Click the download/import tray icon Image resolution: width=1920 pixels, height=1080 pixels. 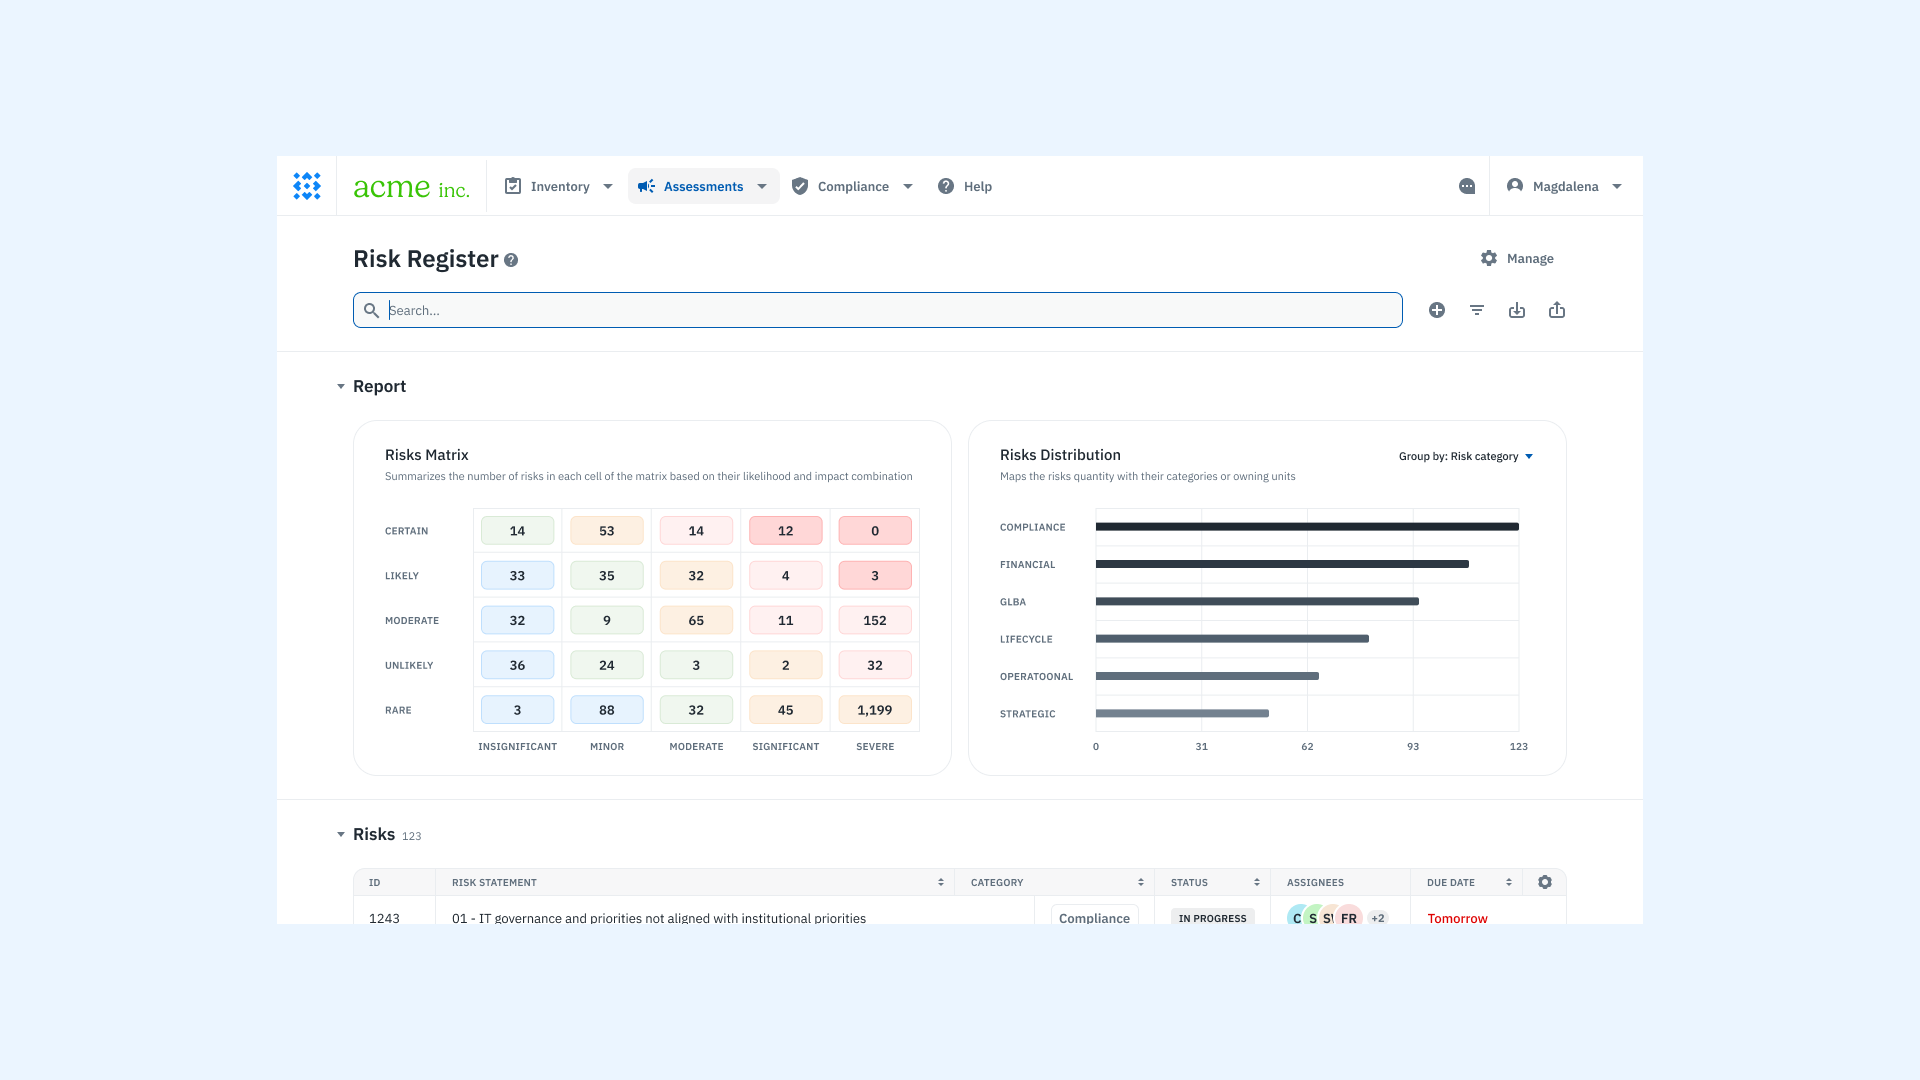1517,310
